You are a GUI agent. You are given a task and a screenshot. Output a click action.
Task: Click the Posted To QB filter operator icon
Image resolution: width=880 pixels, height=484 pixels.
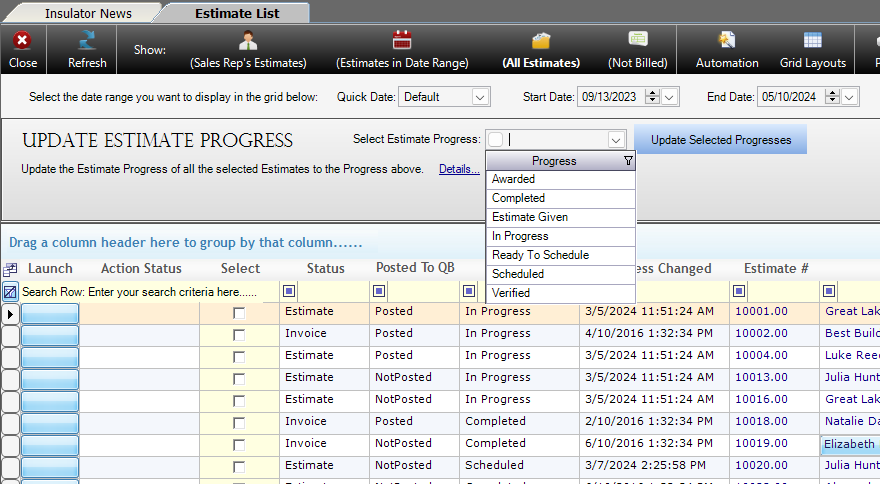pyautogui.click(x=379, y=291)
